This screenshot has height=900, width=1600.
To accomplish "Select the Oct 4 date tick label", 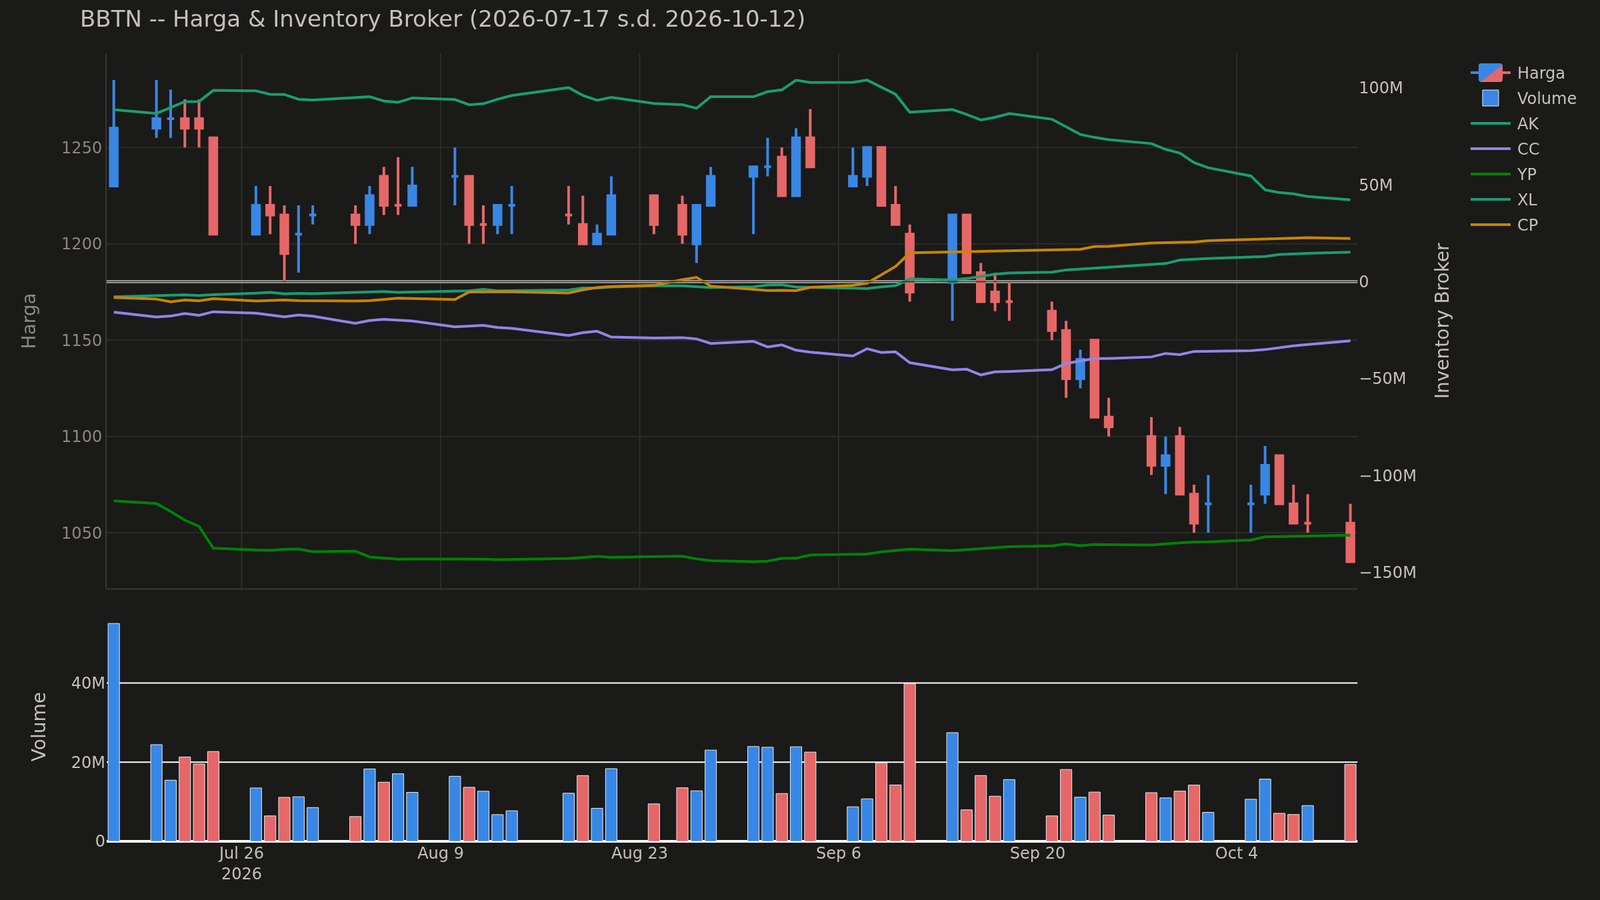I will pos(1236,853).
